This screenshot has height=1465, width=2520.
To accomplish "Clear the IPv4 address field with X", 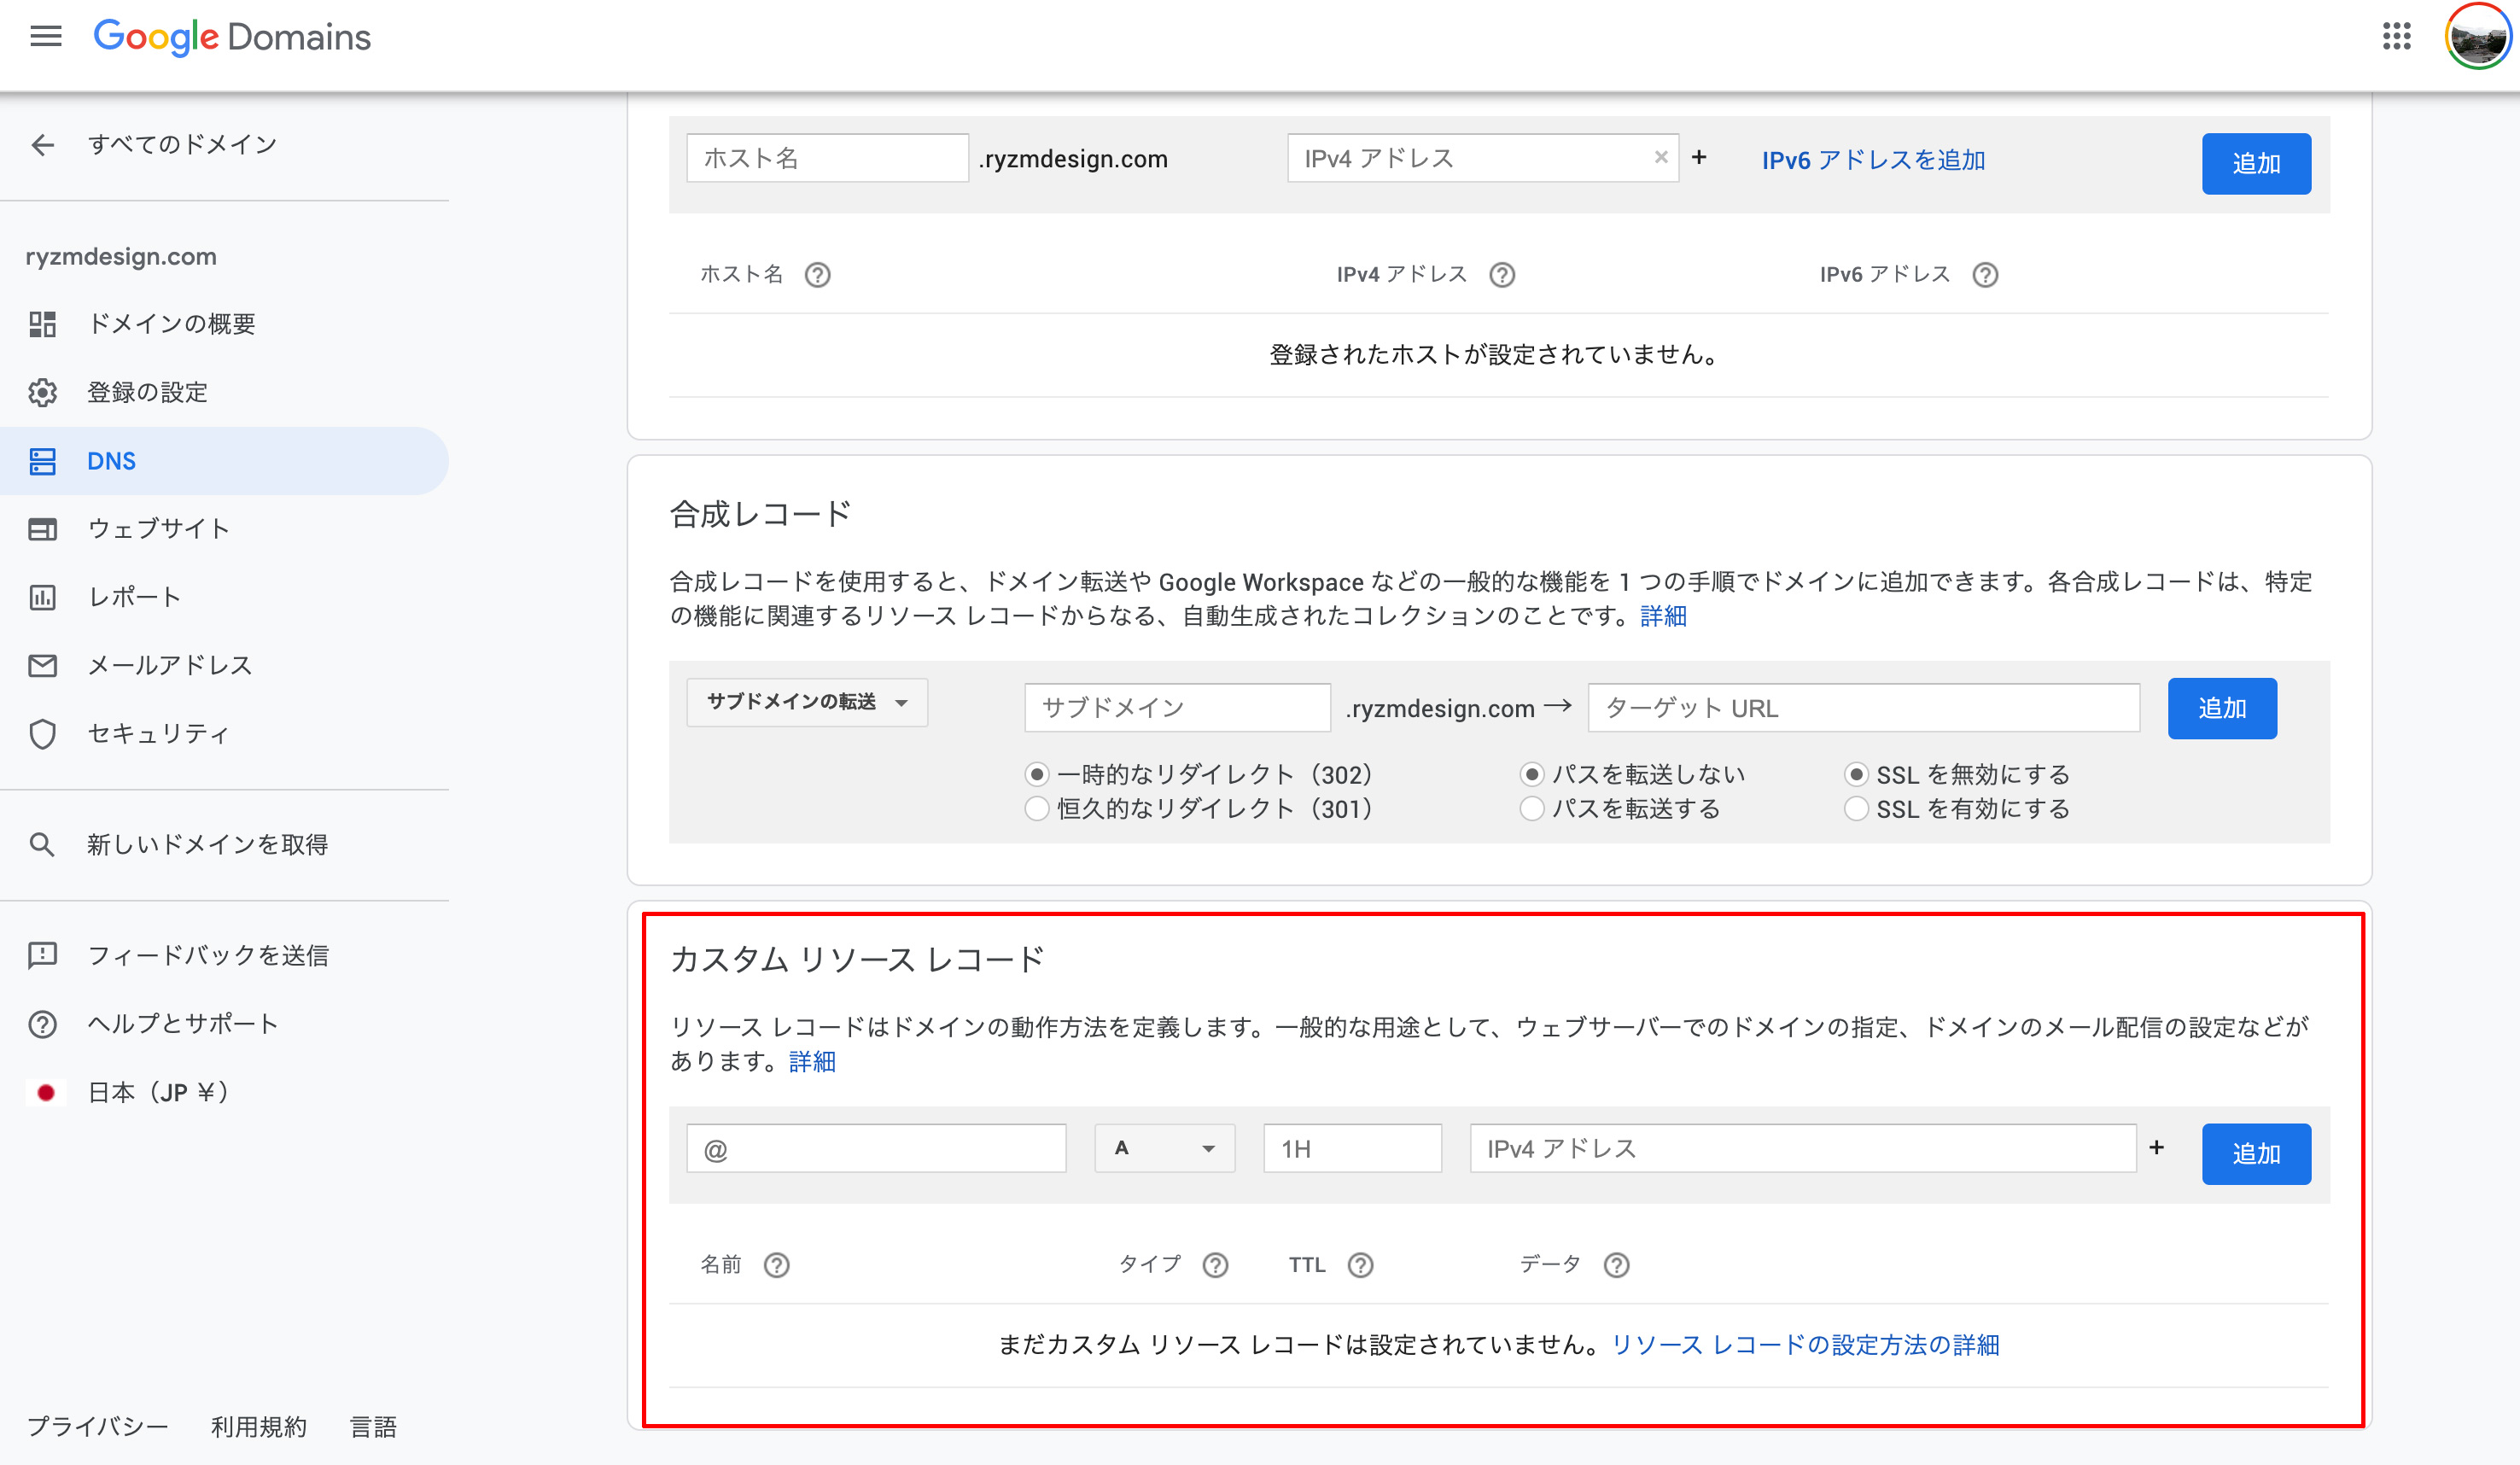I will pyautogui.click(x=1660, y=157).
